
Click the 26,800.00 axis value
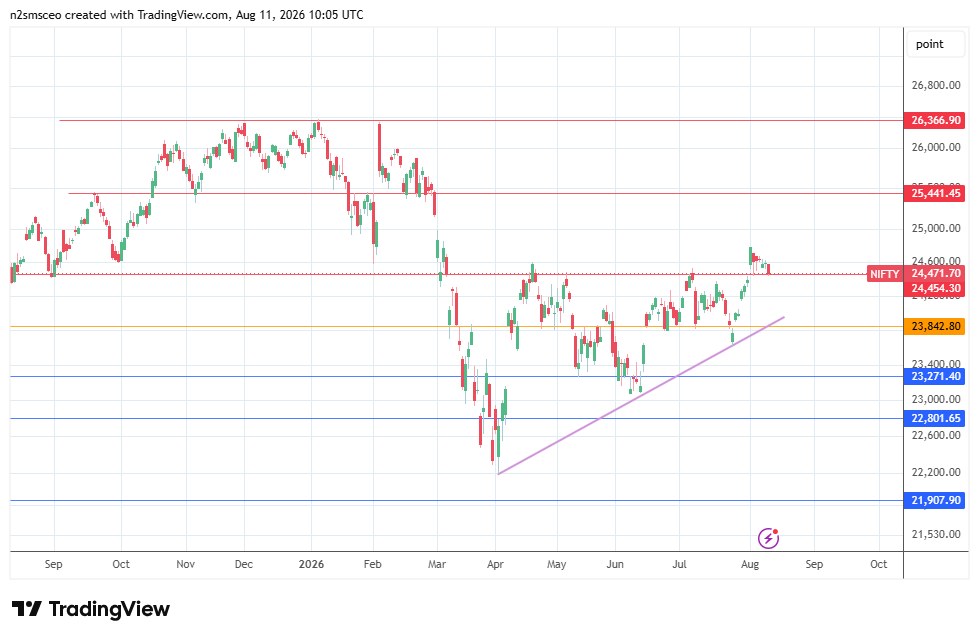pos(936,86)
